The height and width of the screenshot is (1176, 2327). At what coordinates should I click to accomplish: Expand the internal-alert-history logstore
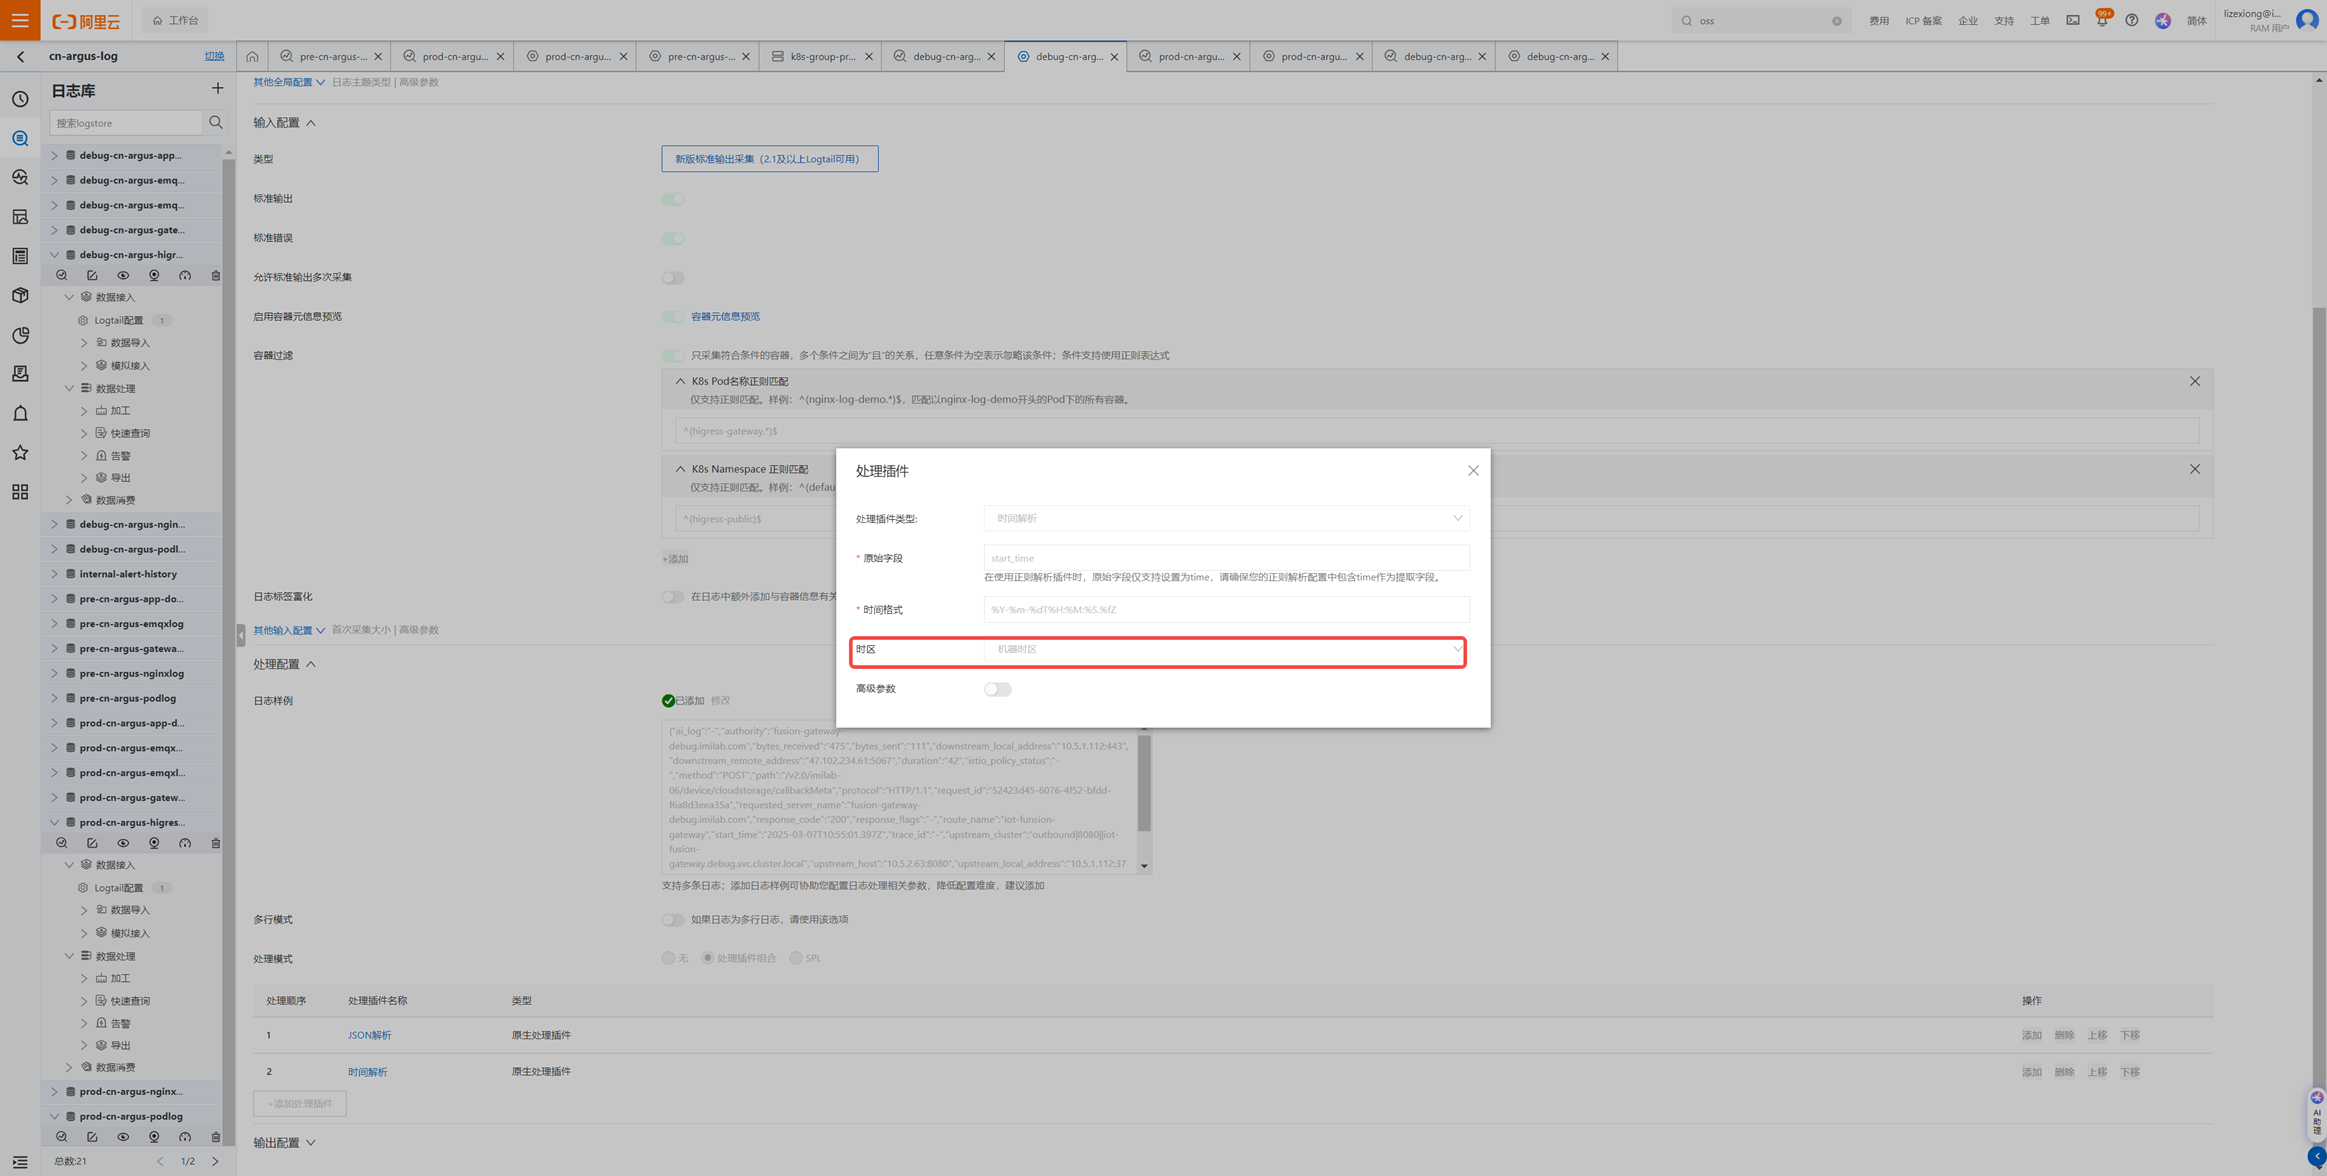[x=55, y=574]
